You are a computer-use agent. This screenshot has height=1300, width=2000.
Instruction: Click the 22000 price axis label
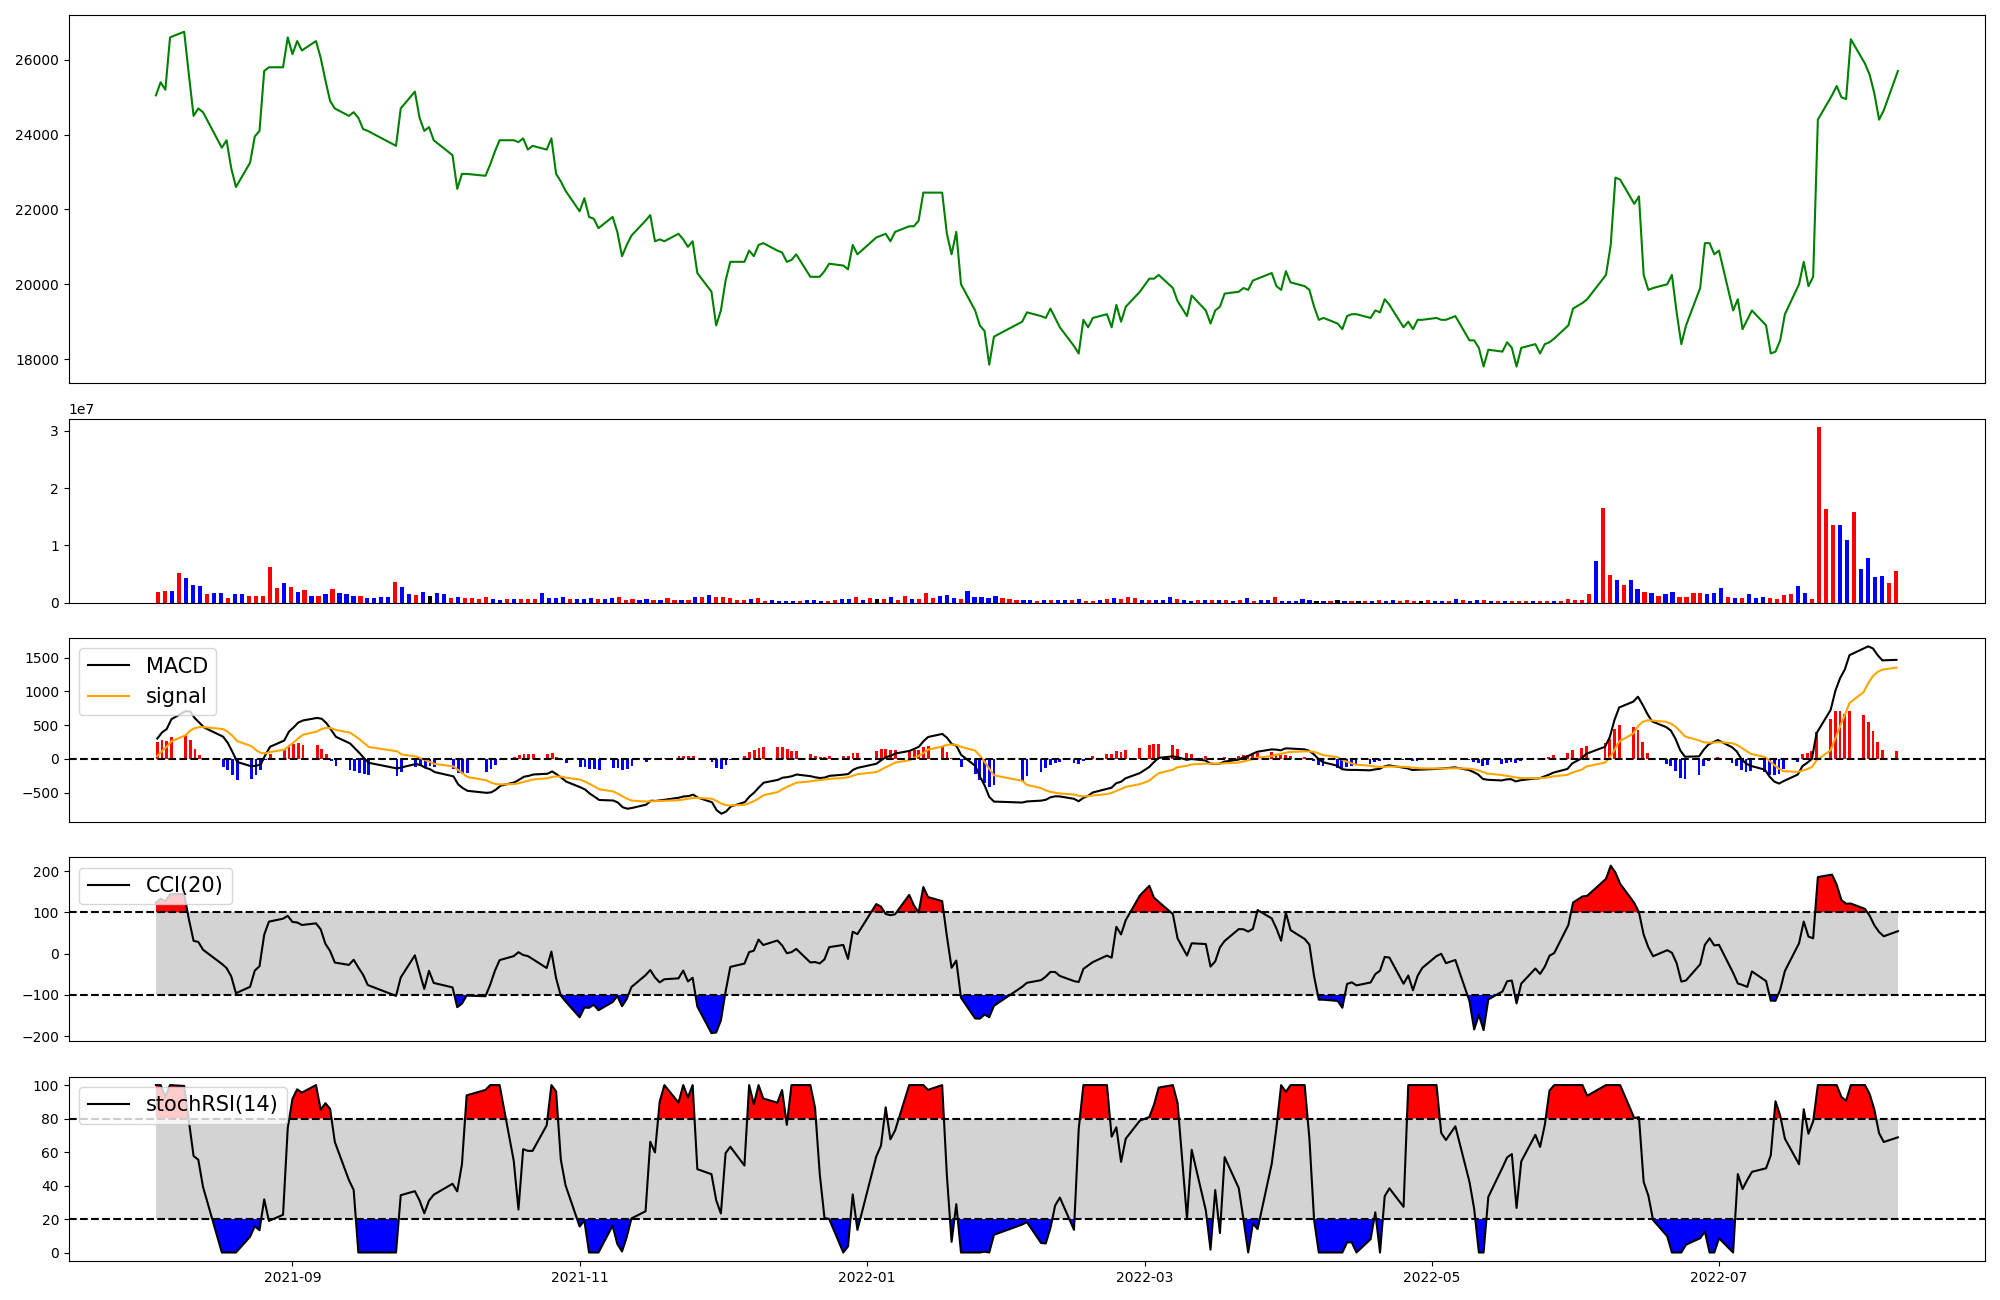(36, 210)
